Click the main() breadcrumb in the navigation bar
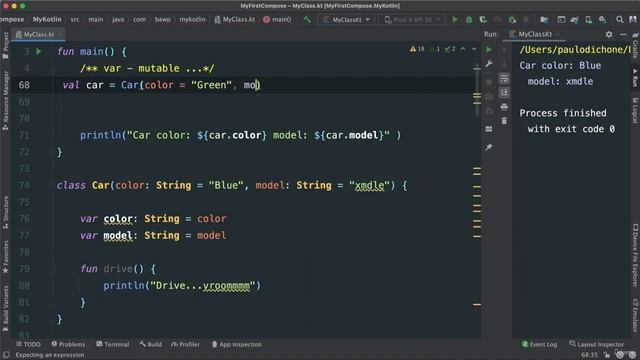The image size is (640, 360). coord(277,19)
